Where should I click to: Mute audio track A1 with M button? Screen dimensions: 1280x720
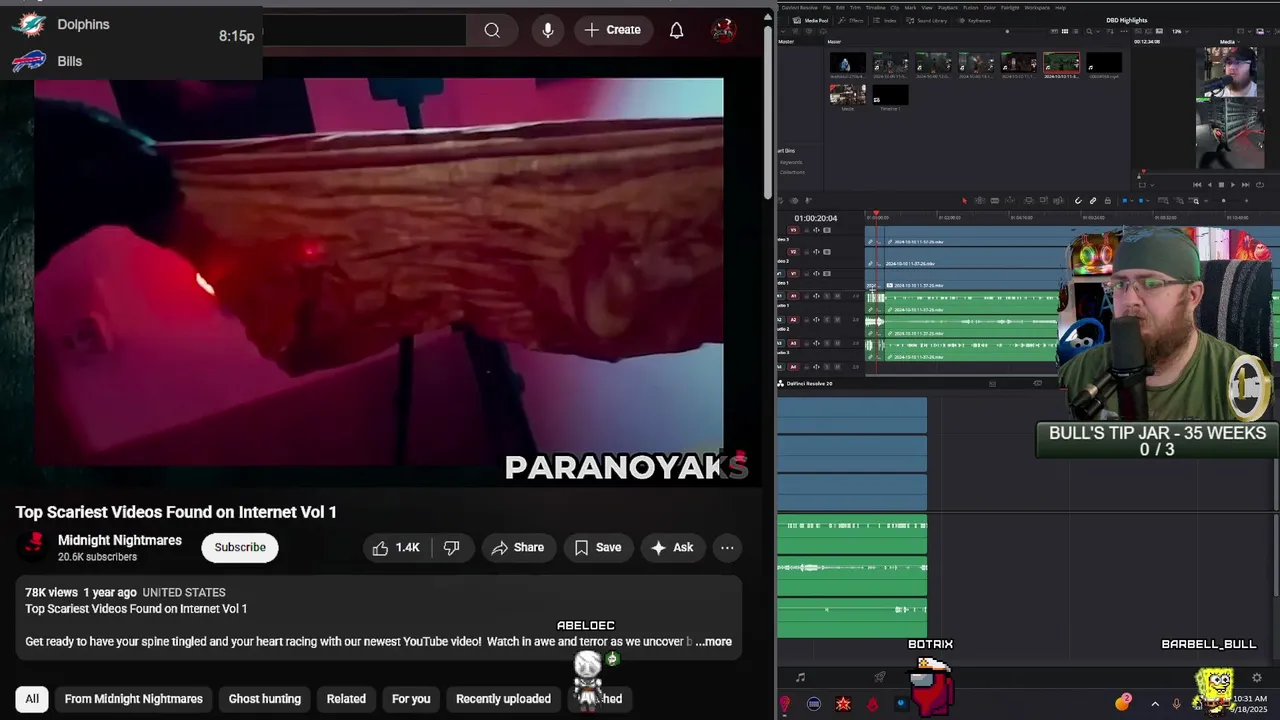(837, 296)
